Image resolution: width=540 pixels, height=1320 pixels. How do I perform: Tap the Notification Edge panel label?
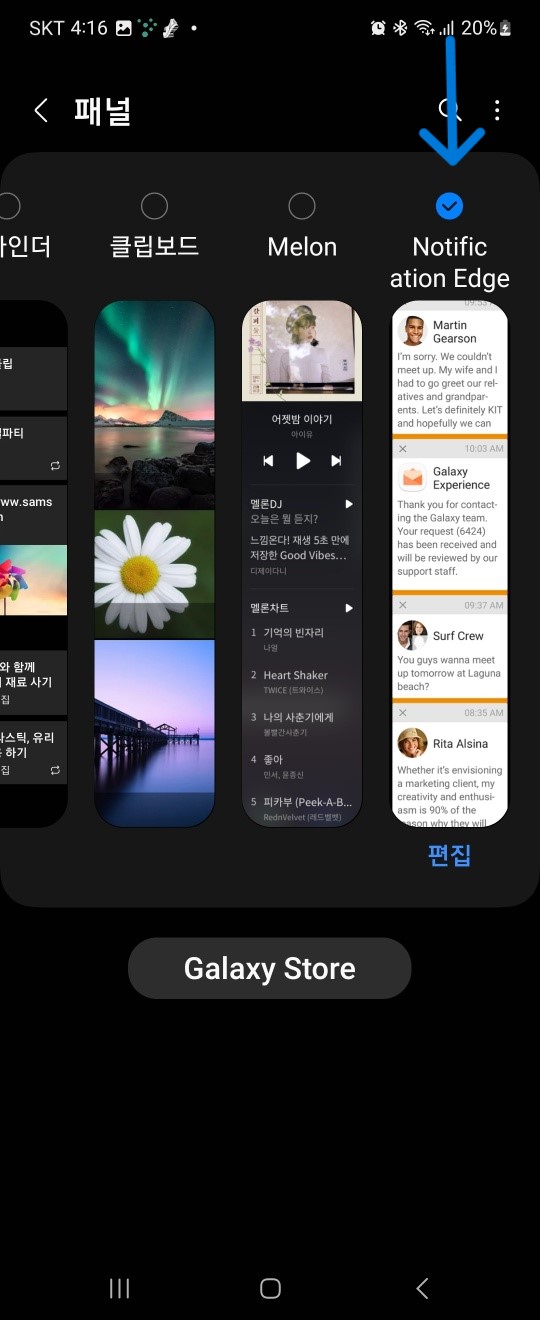click(450, 262)
